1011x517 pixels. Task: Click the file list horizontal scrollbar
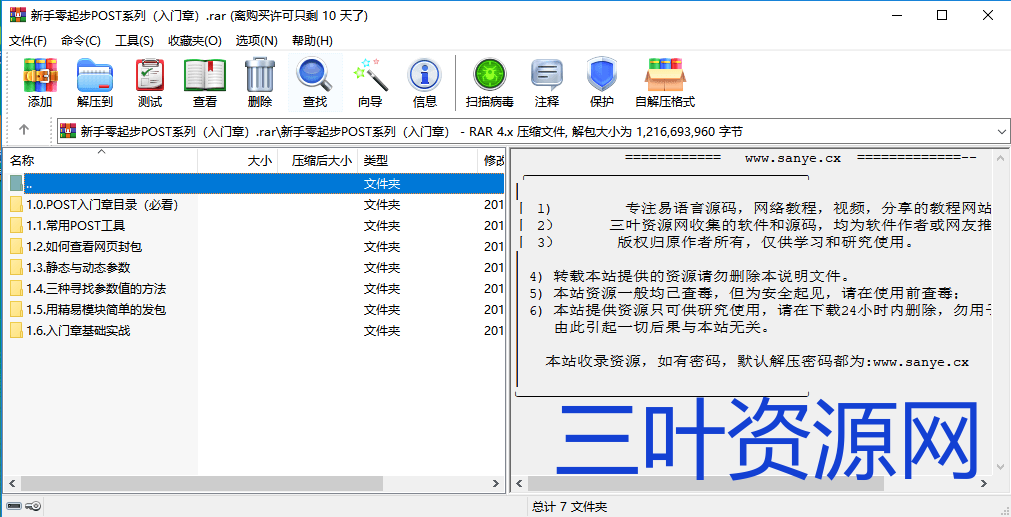(200, 483)
